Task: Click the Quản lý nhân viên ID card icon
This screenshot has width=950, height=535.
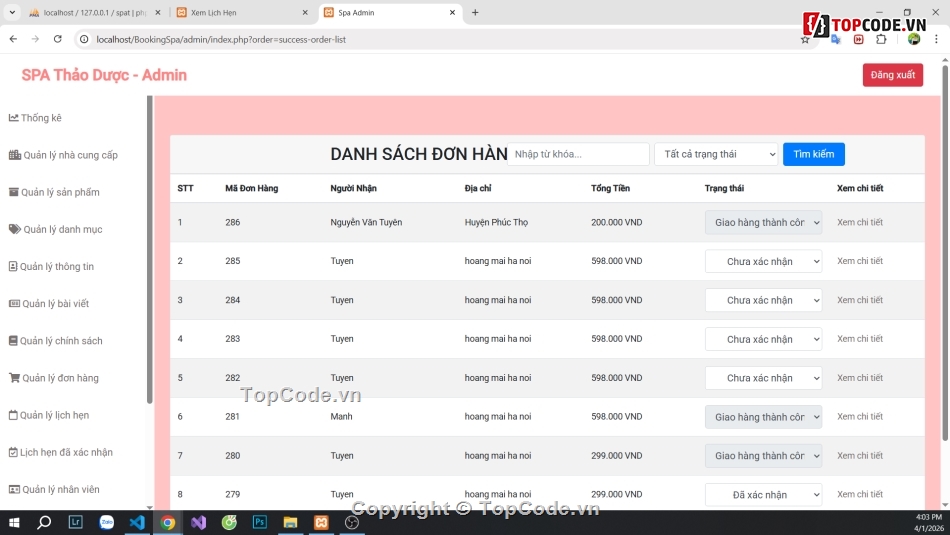Action: coord(14,490)
